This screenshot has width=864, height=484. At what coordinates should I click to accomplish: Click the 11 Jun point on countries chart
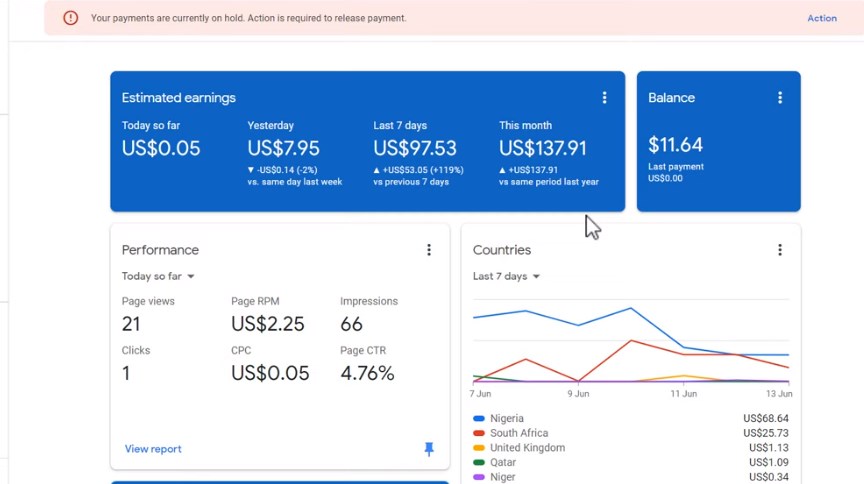[x=683, y=348]
